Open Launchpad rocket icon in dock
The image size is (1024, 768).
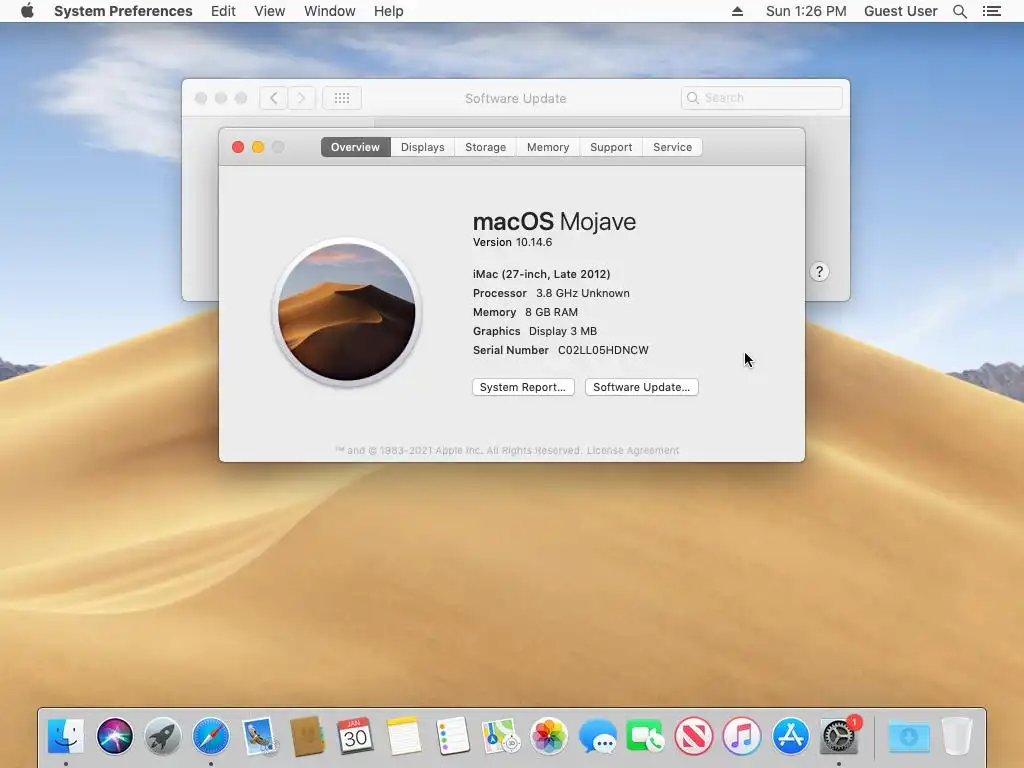(x=163, y=736)
